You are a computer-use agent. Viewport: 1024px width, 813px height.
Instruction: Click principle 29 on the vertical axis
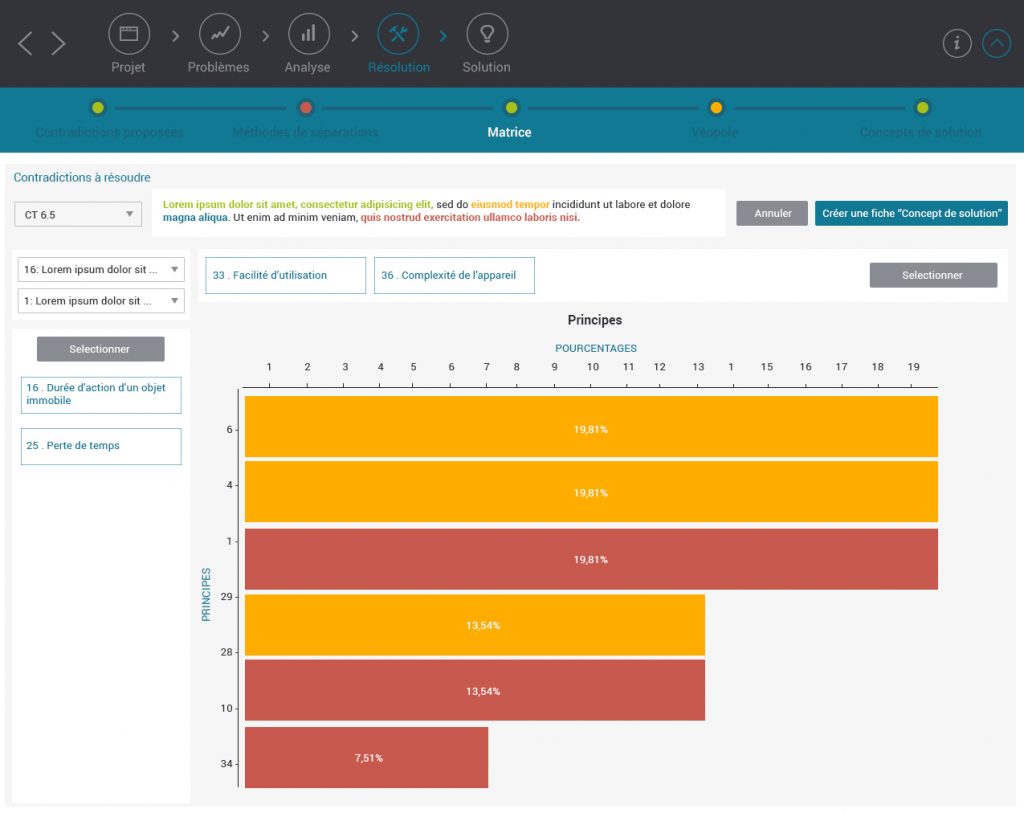tap(226, 597)
